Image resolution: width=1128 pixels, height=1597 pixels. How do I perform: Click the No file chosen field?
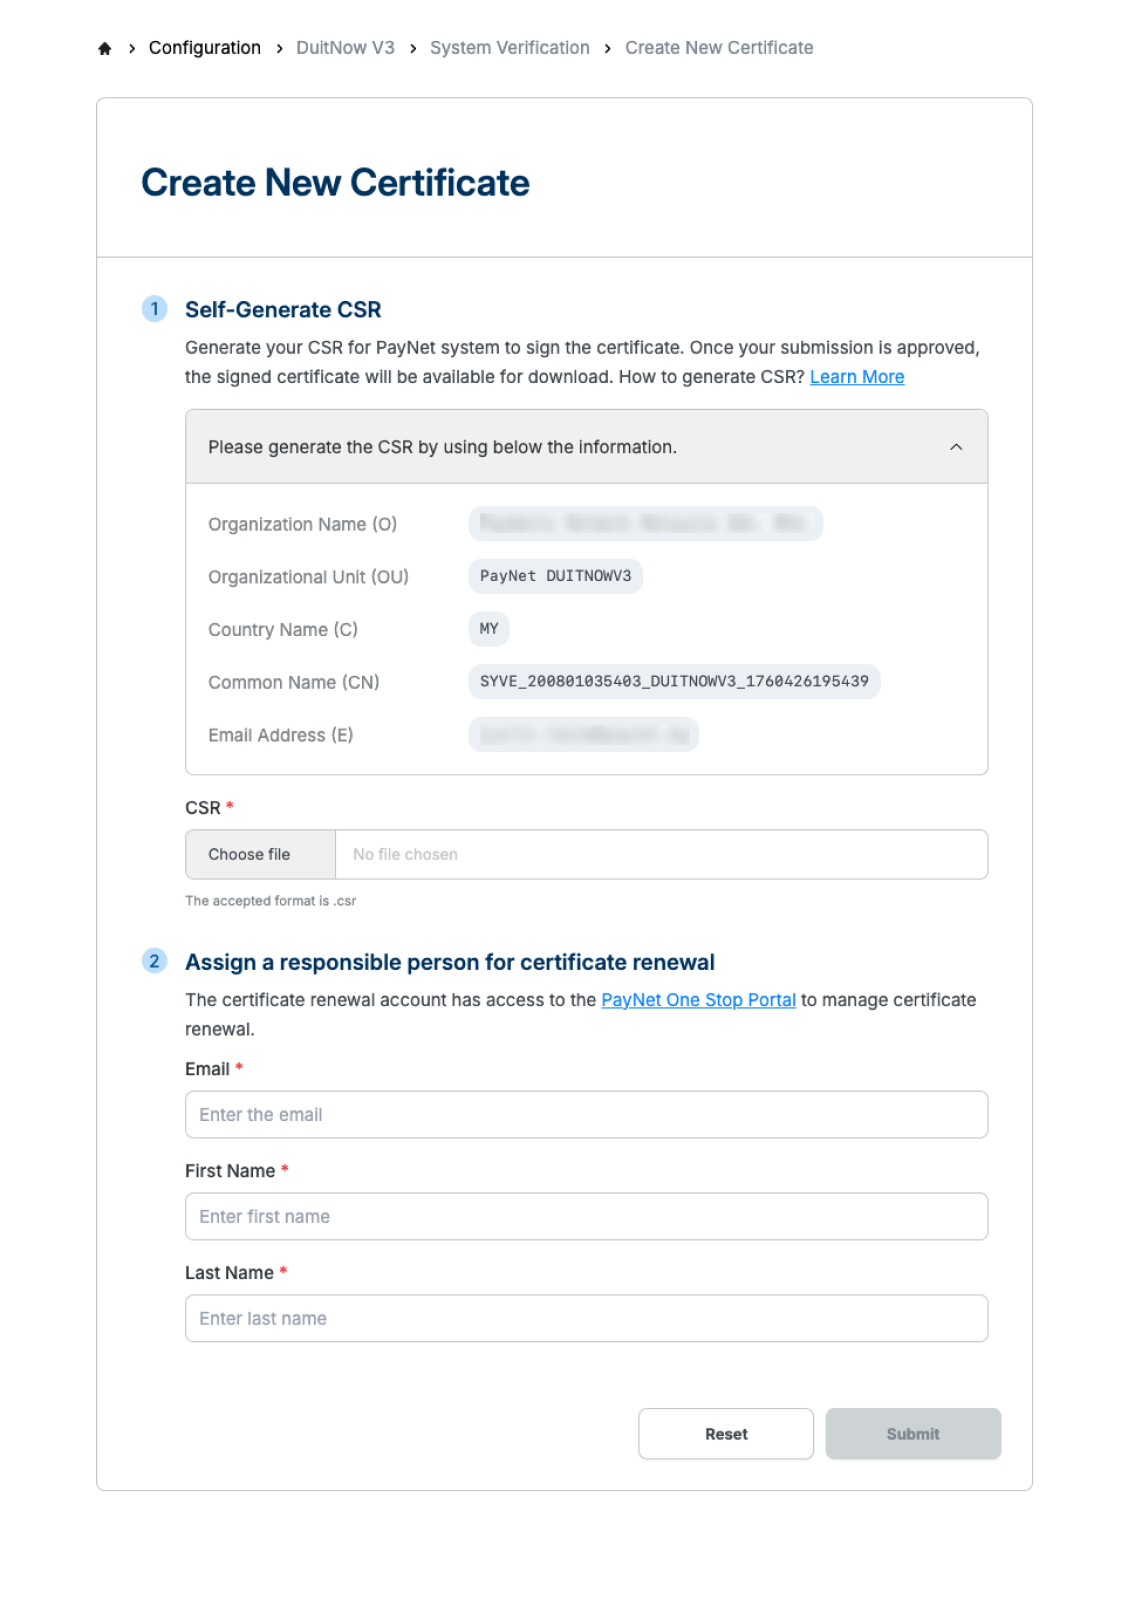pyautogui.click(x=660, y=854)
